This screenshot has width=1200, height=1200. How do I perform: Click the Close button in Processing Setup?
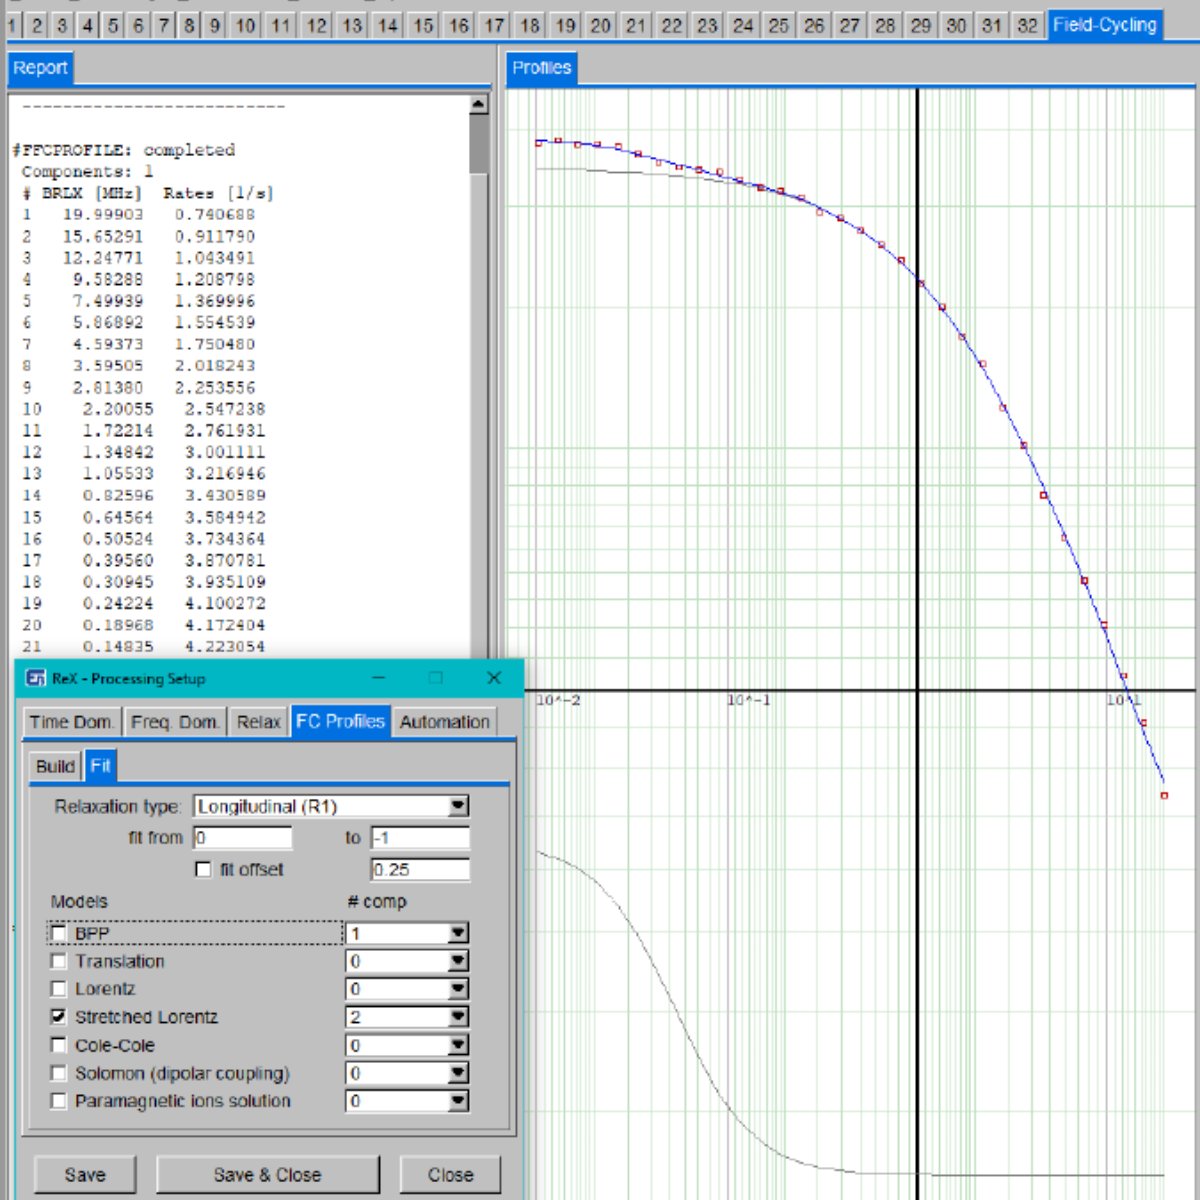[451, 1175]
